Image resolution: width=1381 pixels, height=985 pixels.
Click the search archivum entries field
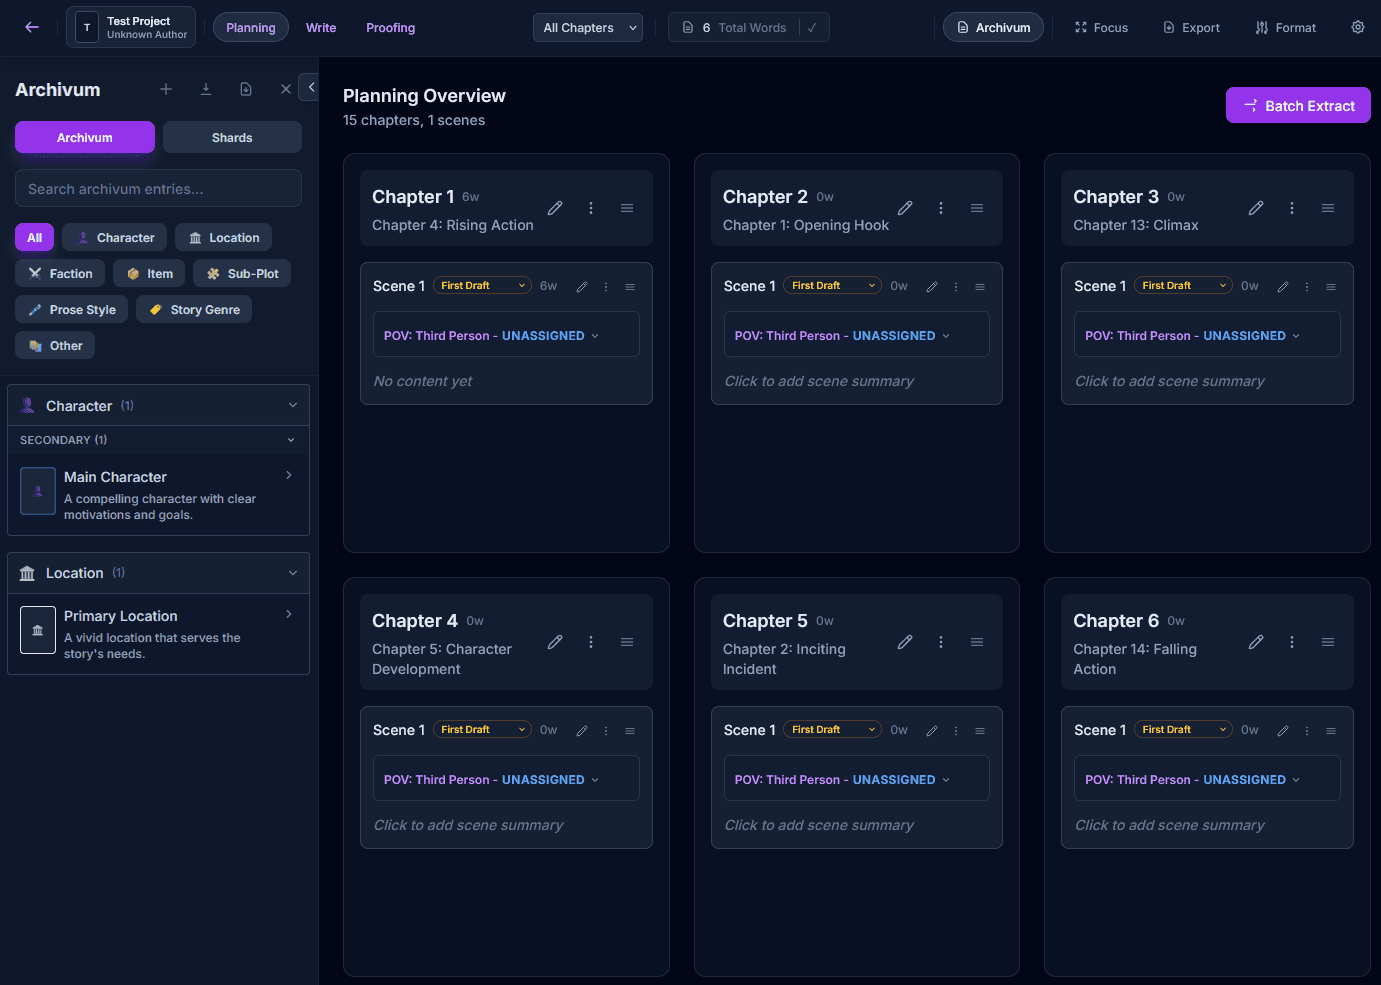[x=158, y=188]
